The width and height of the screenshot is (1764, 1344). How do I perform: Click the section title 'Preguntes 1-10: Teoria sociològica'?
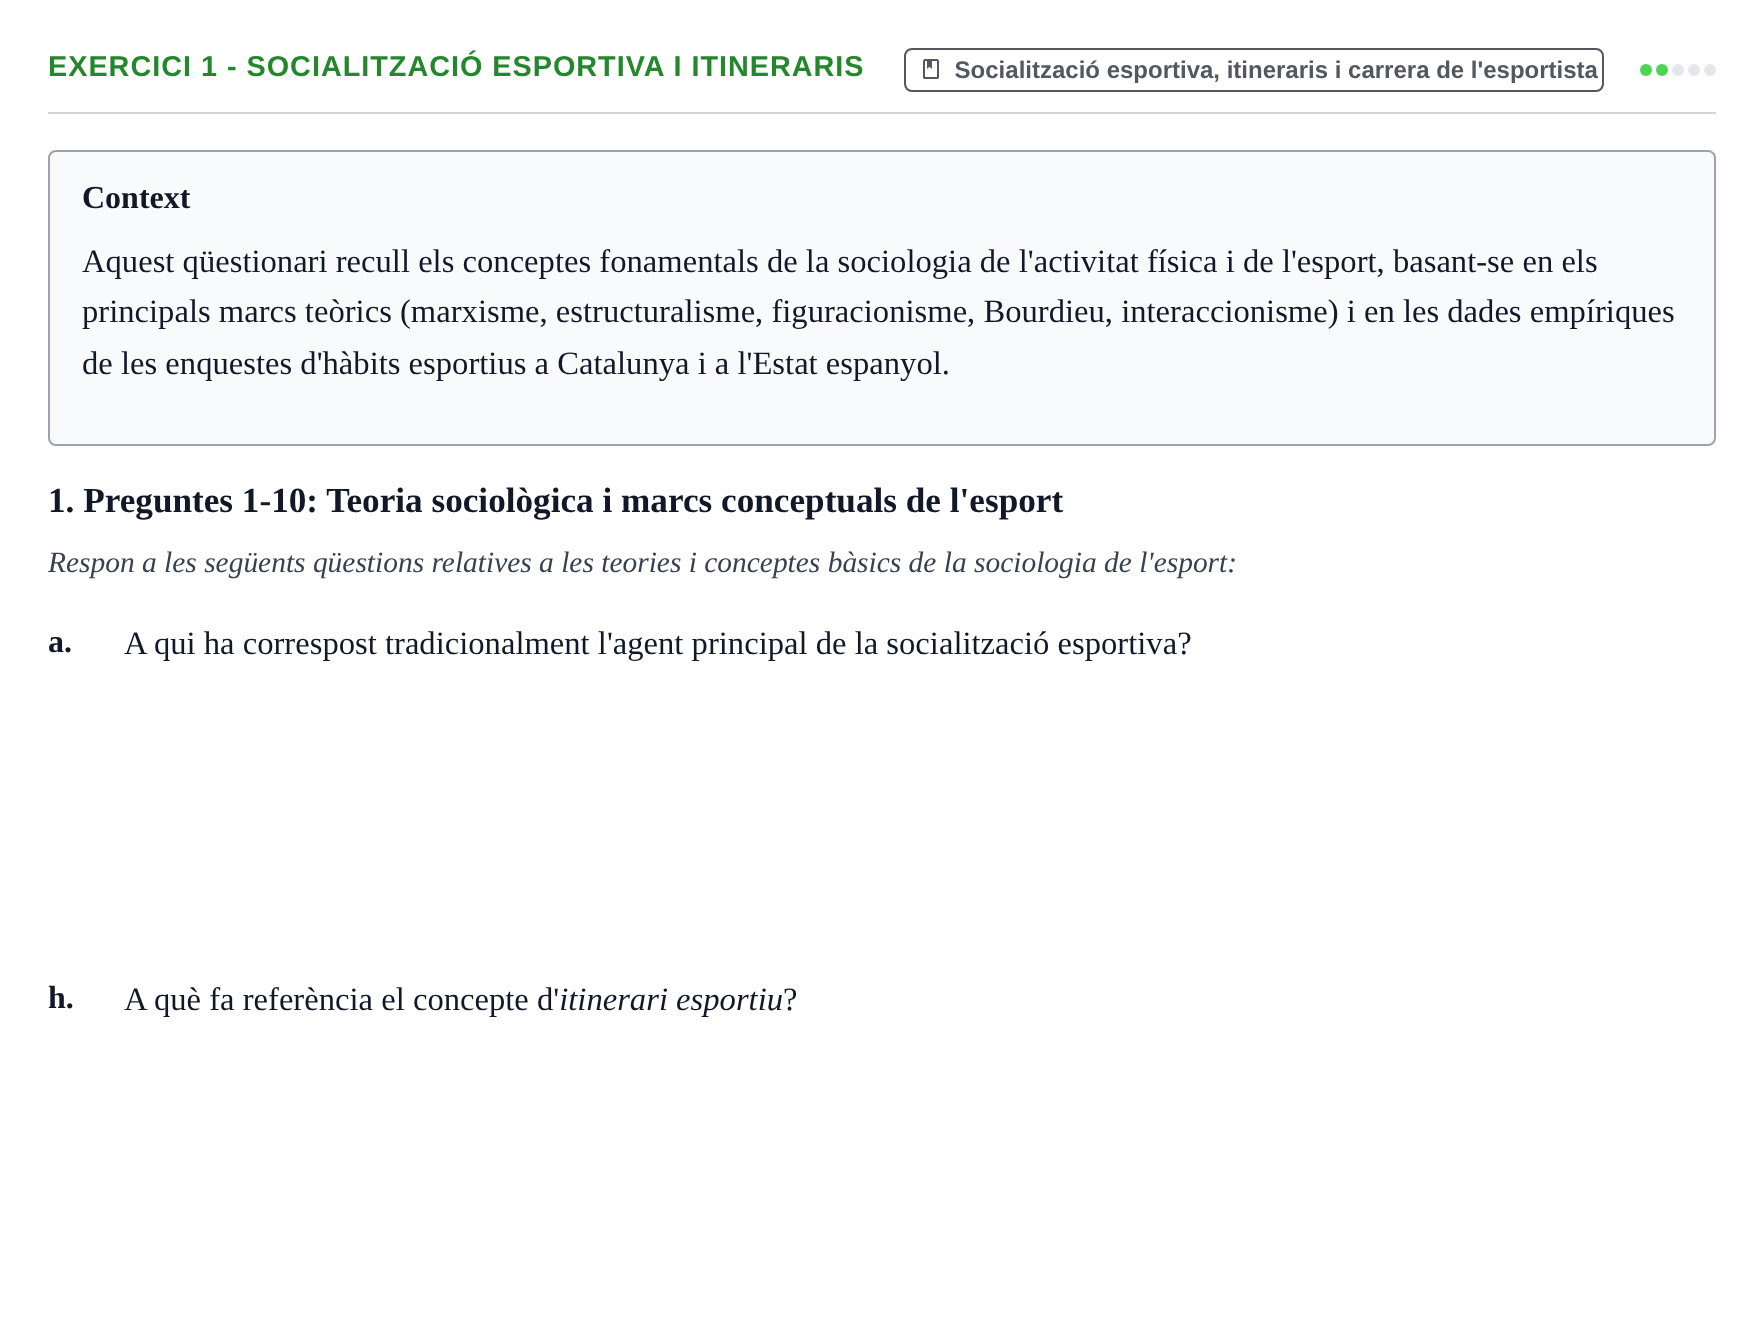556,501
